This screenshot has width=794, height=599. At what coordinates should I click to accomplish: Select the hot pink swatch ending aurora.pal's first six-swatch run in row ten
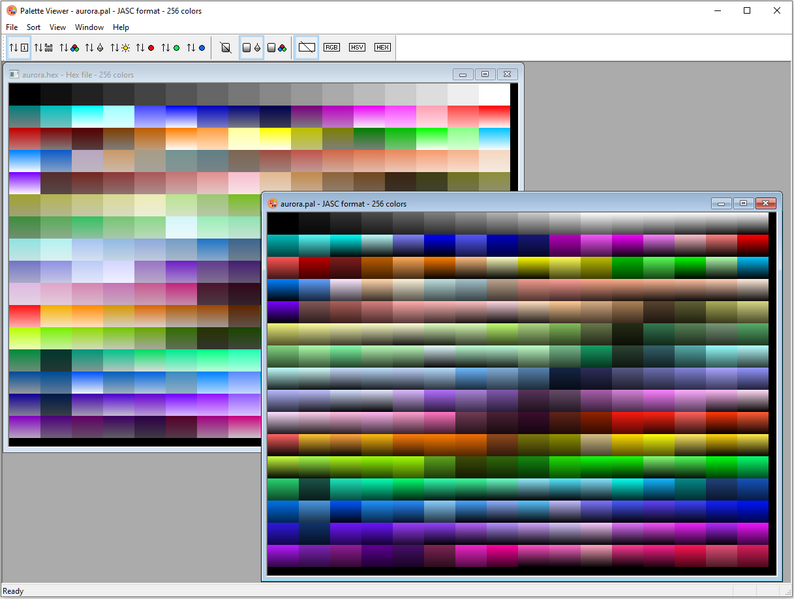440,422
